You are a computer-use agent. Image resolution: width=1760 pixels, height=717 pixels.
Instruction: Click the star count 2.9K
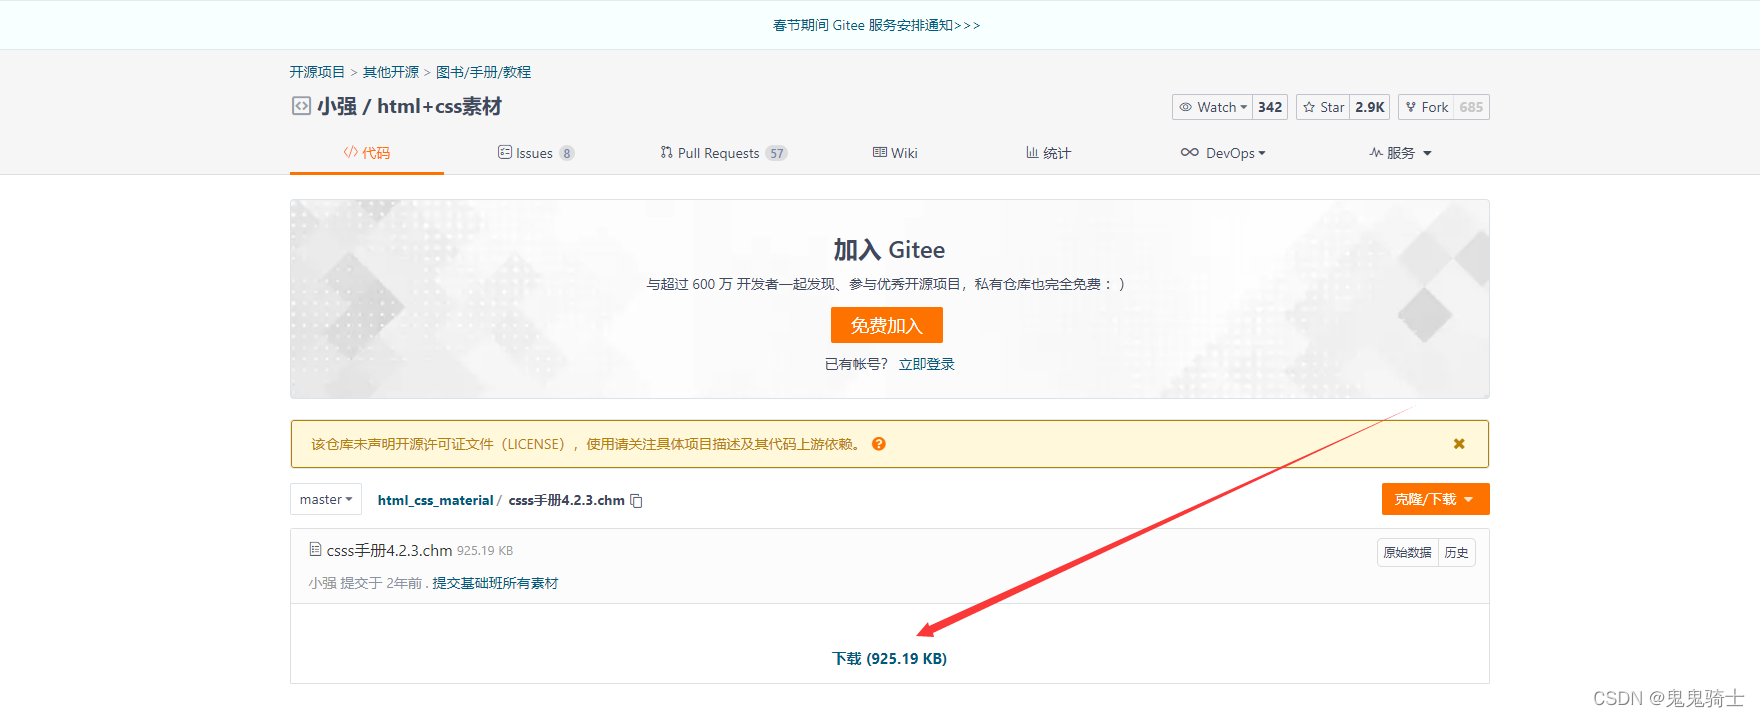pos(1370,107)
